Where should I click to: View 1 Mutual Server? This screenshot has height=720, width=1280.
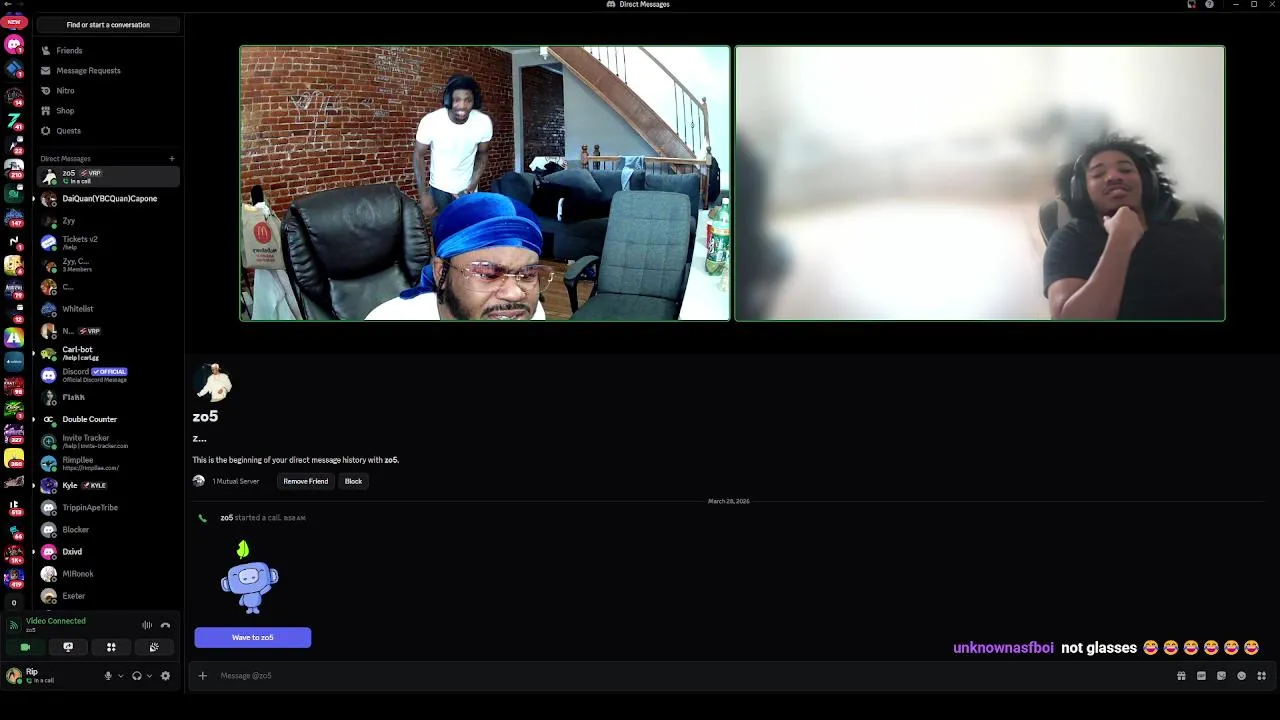pos(226,481)
